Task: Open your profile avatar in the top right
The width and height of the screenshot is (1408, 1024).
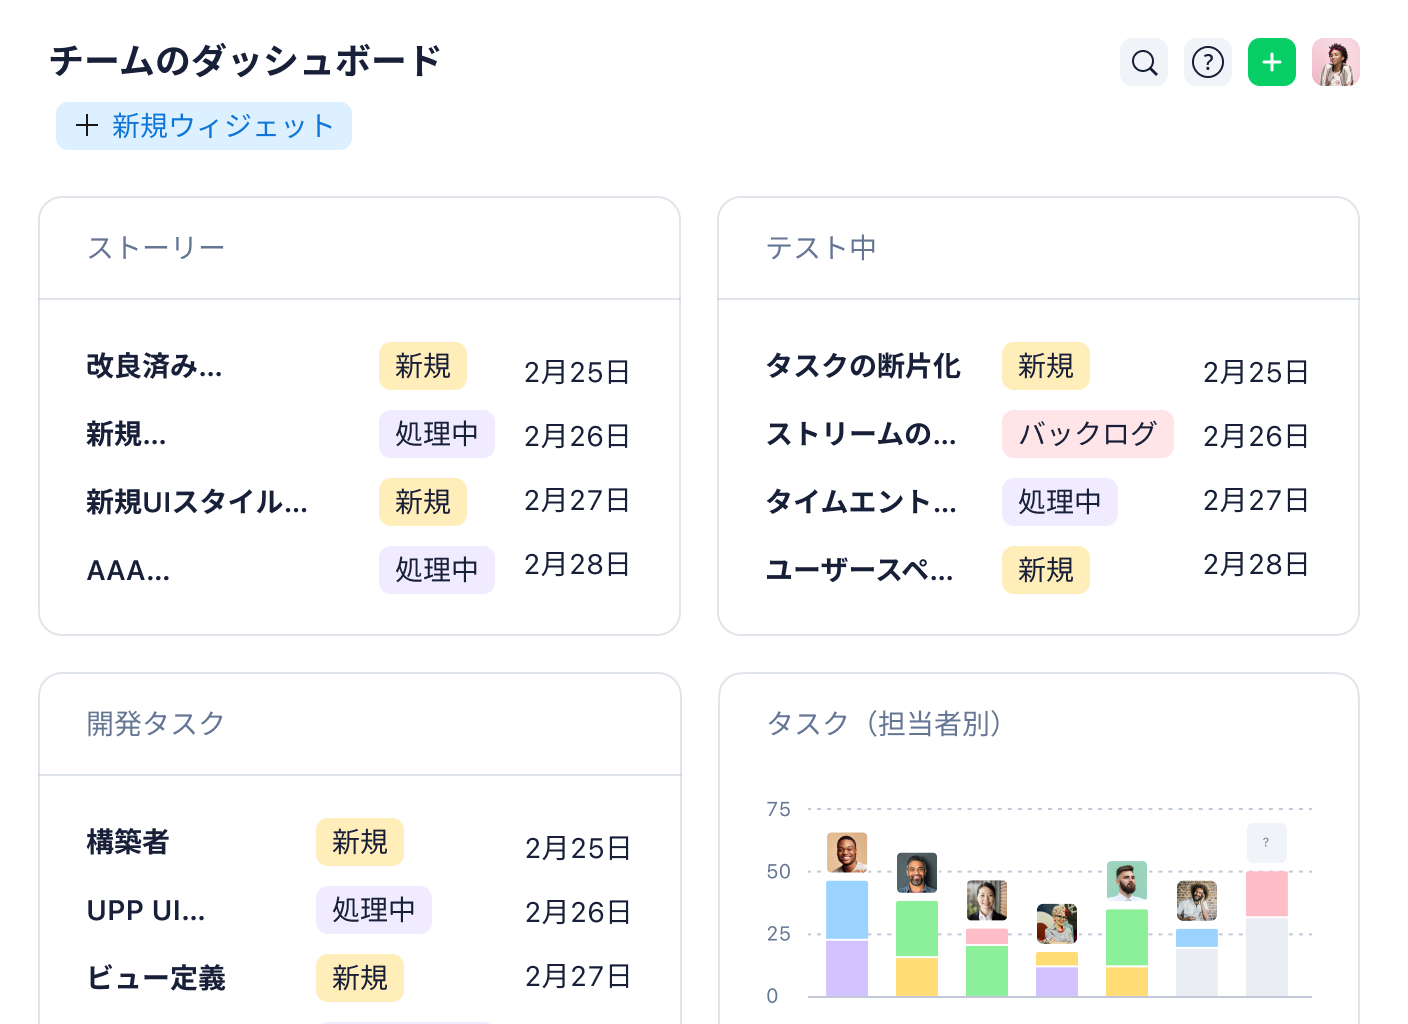Action: [1336, 62]
